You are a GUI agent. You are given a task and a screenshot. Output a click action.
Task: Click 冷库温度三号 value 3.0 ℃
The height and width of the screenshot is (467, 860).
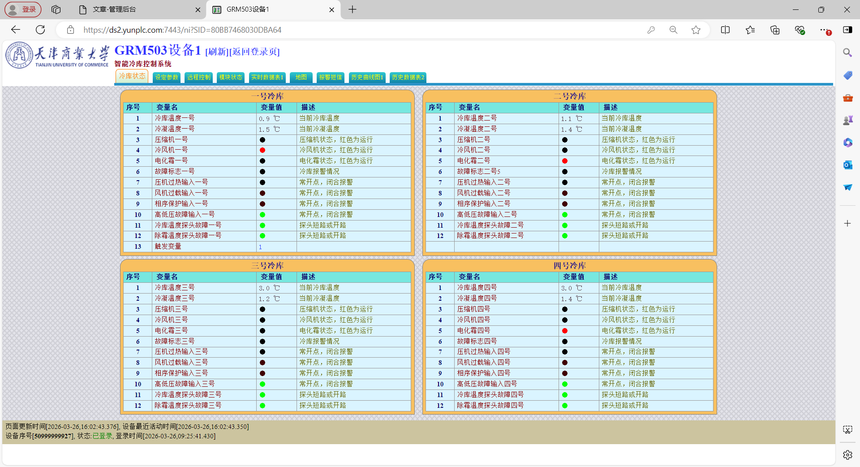(x=269, y=288)
